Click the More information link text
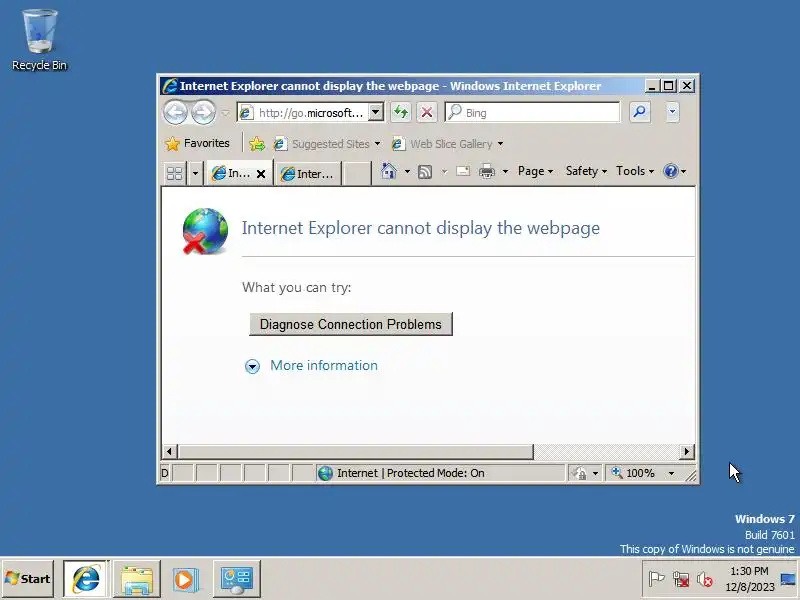 point(324,365)
